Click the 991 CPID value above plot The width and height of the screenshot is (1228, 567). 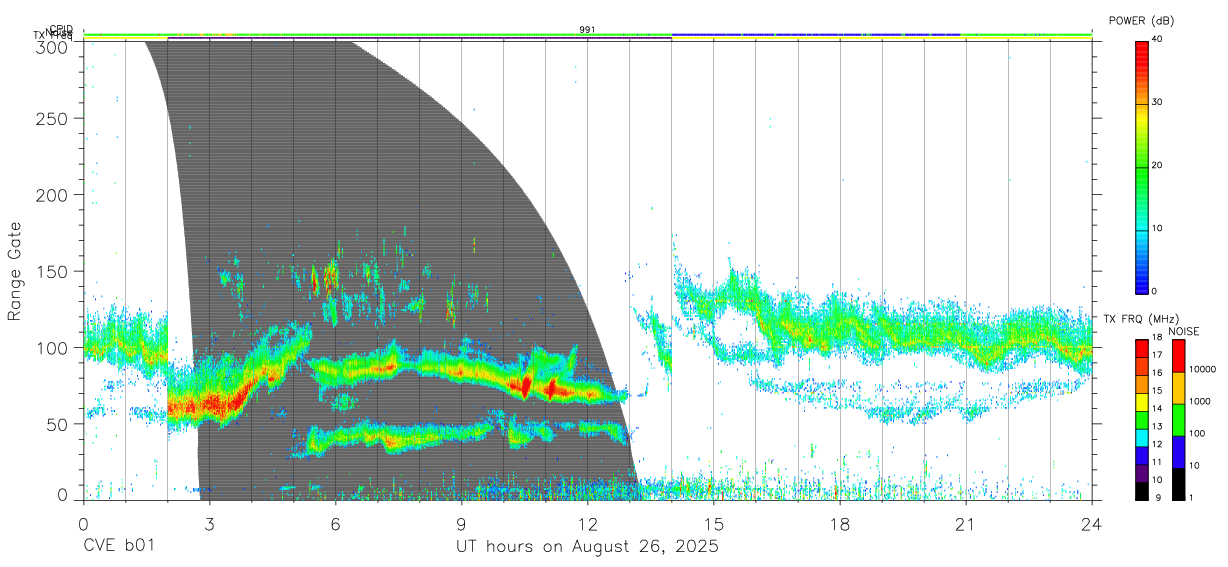[588, 30]
